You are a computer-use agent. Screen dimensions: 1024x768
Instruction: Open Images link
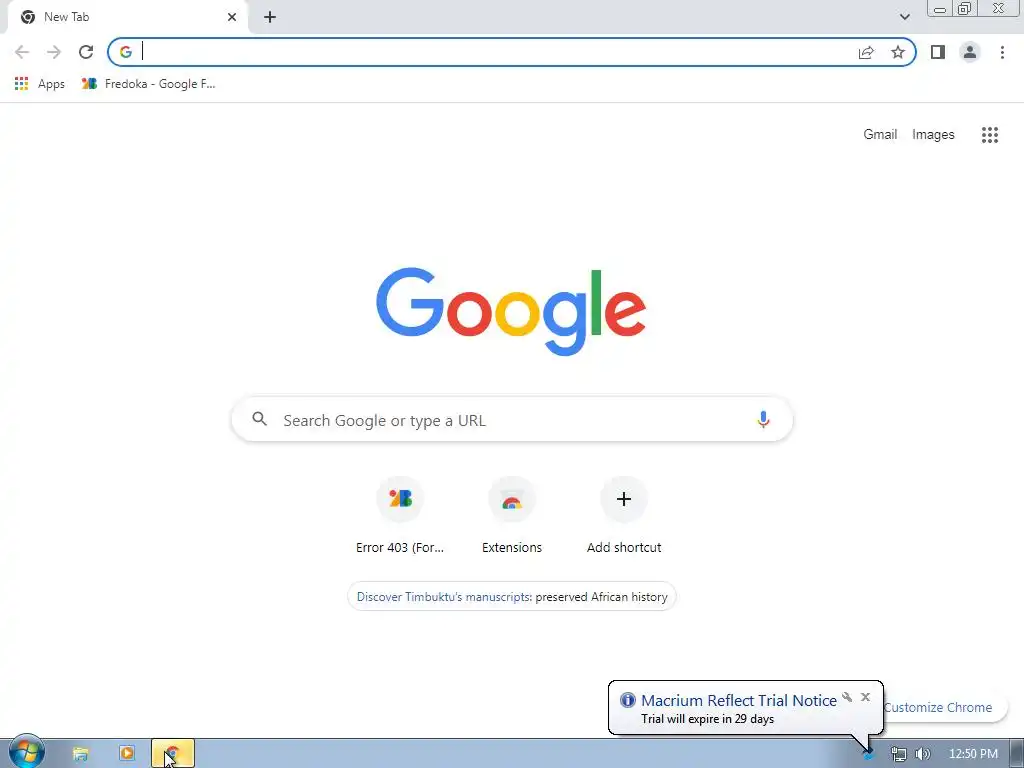click(933, 135)
